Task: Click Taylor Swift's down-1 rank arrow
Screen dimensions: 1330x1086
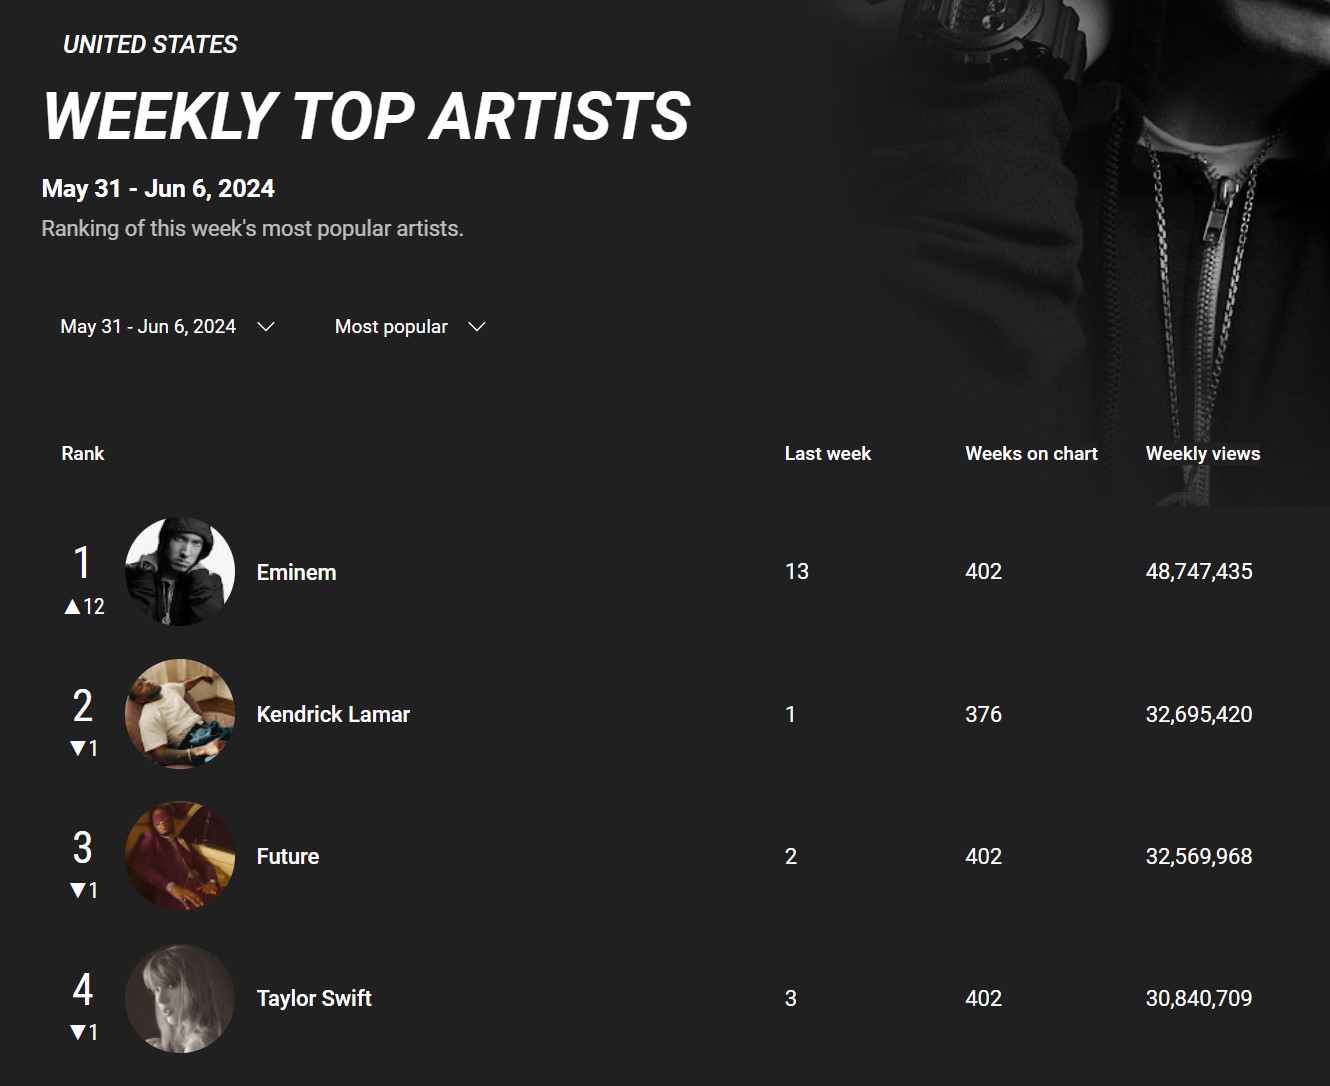Action: [x=77, y=1032]
